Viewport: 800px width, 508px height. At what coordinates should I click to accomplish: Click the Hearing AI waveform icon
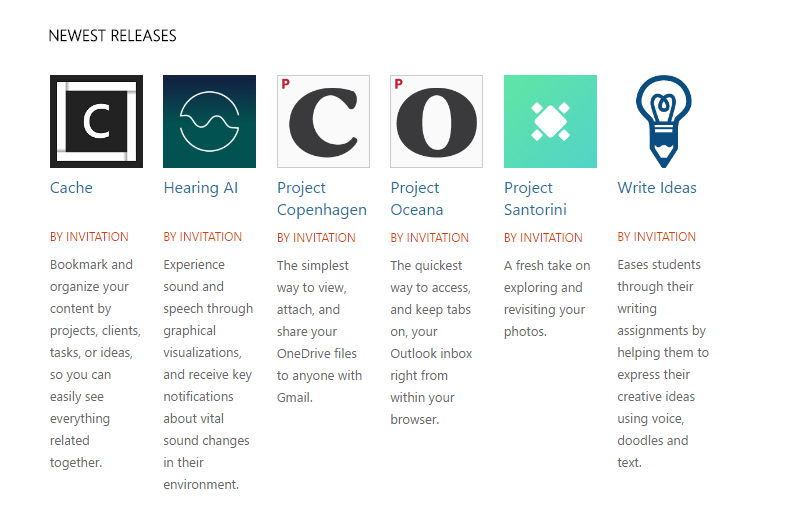coord(209,121)
